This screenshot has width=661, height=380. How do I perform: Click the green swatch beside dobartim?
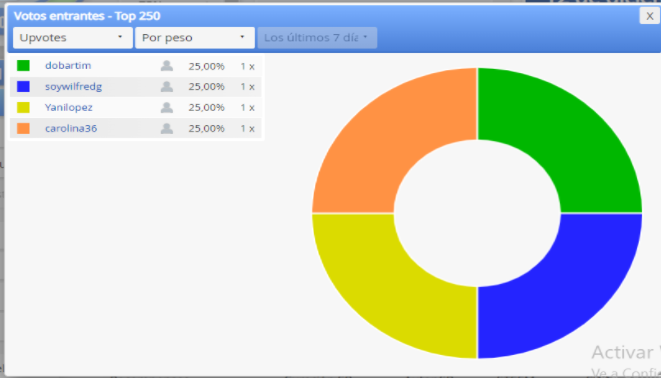(x=23, y=66)
